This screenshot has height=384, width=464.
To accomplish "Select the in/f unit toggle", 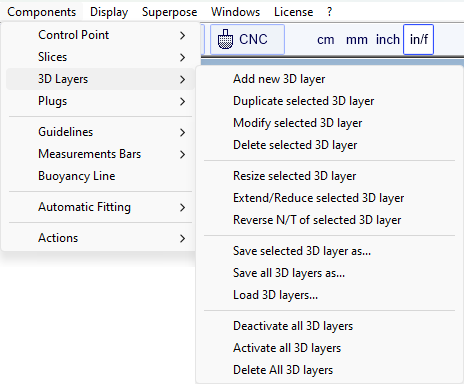I will pyautogui.click(x=419, y=39).
